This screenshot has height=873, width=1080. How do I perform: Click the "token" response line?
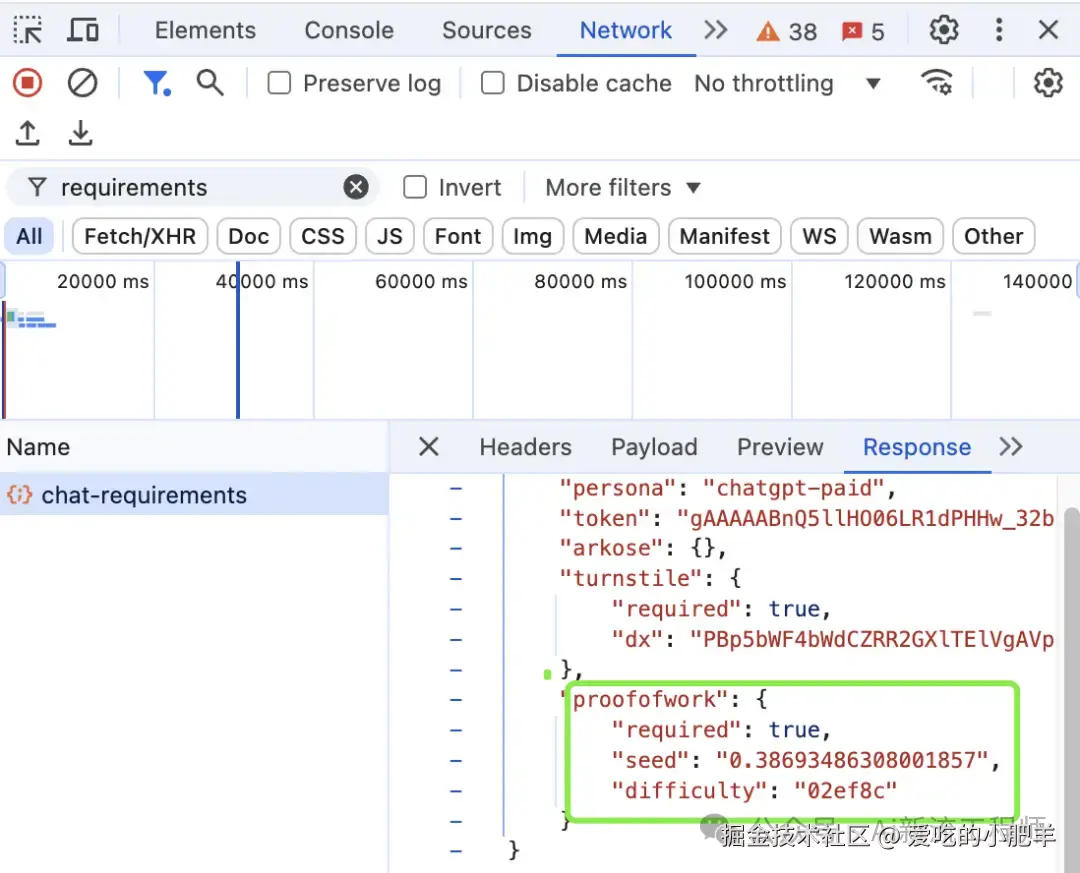(806, 518)
